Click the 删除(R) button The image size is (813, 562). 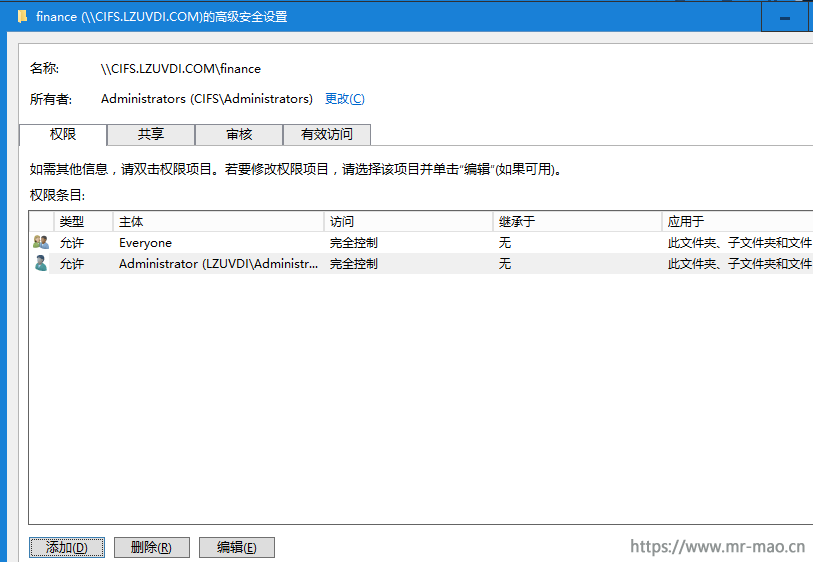point(151,547)
